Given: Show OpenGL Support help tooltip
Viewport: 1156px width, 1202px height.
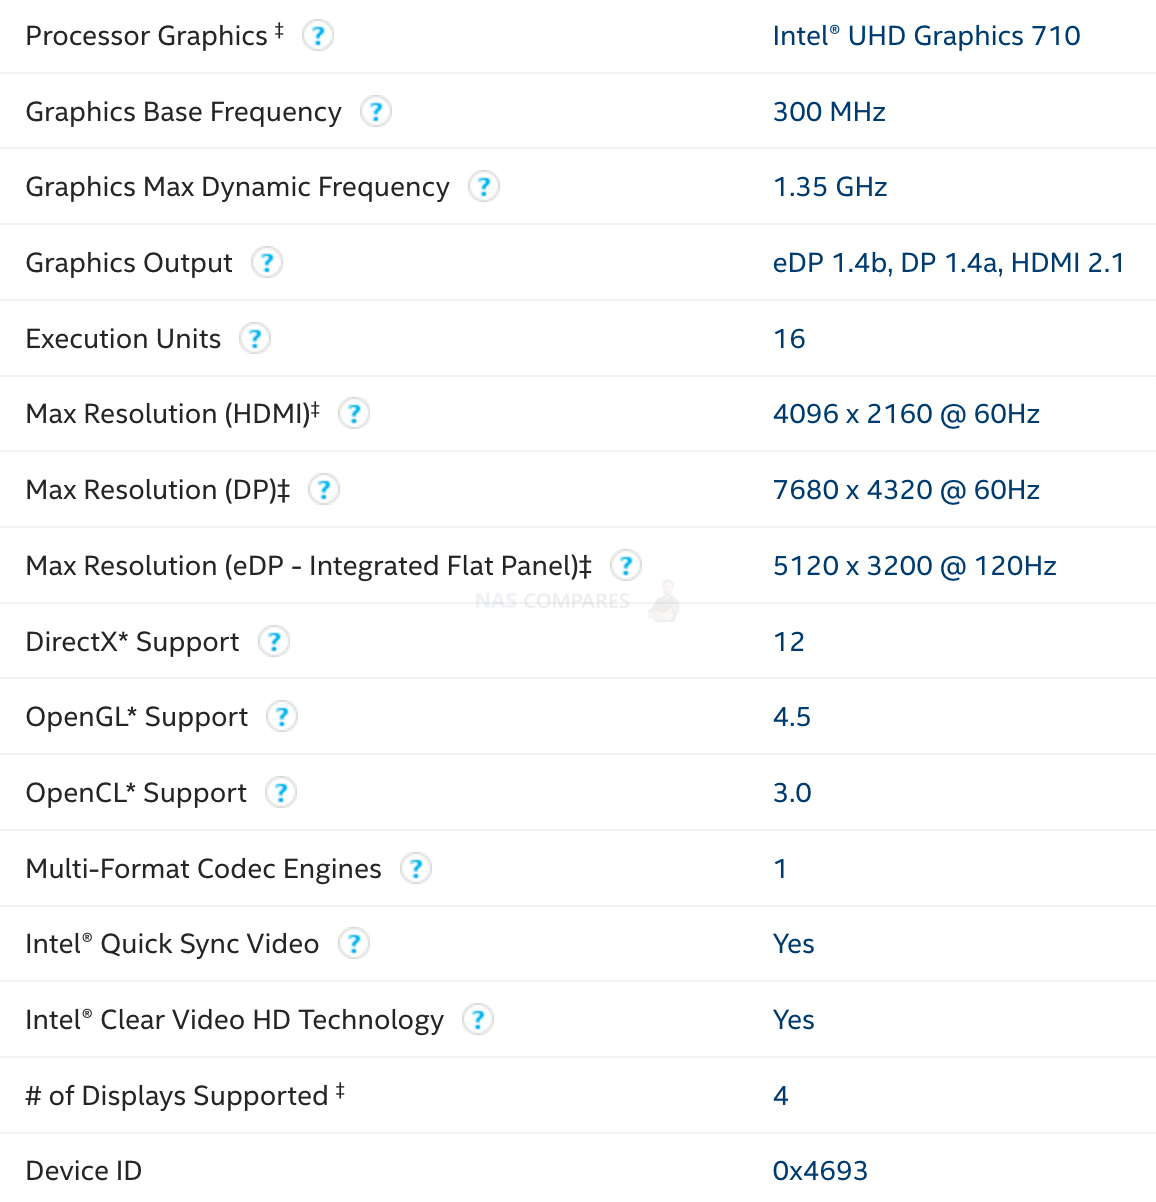Looking at the screenshot, I should click(x=282, y=717).
